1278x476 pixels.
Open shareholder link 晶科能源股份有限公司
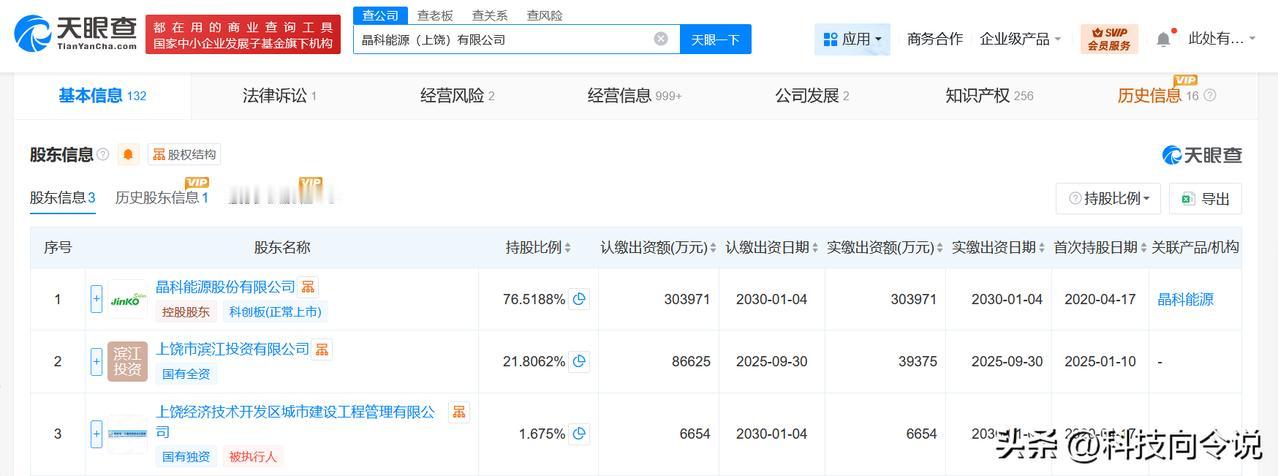(225, 287)
